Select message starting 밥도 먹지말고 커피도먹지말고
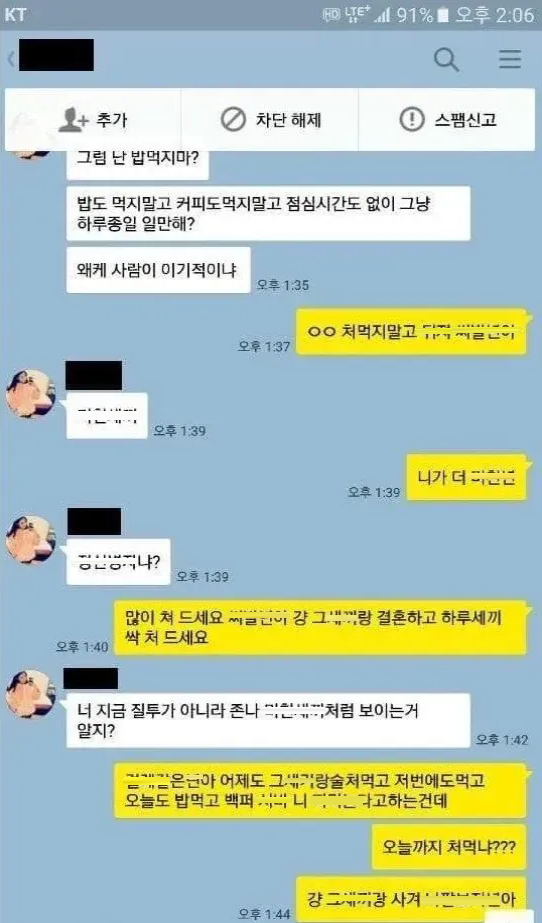Screen dimensions: 542x923 (268, 214)
